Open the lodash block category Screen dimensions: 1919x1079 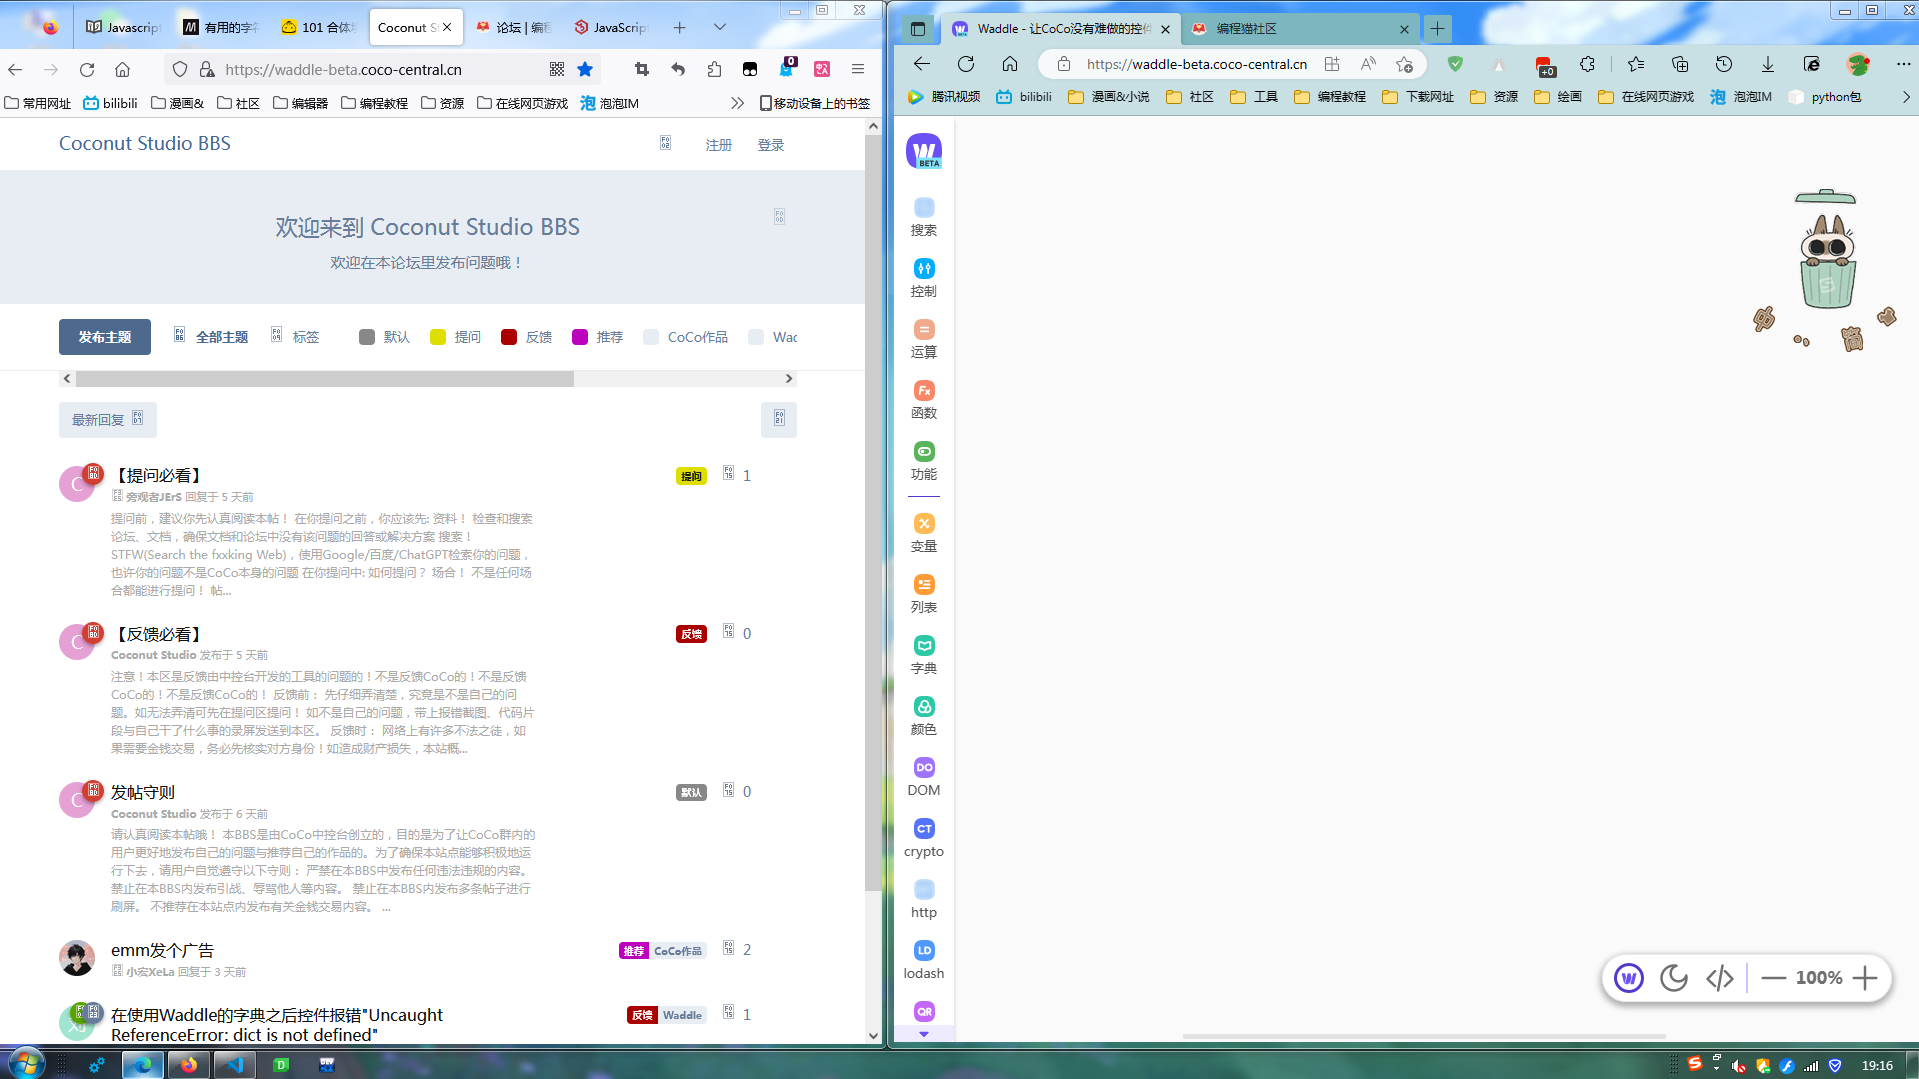pos(924,960)
